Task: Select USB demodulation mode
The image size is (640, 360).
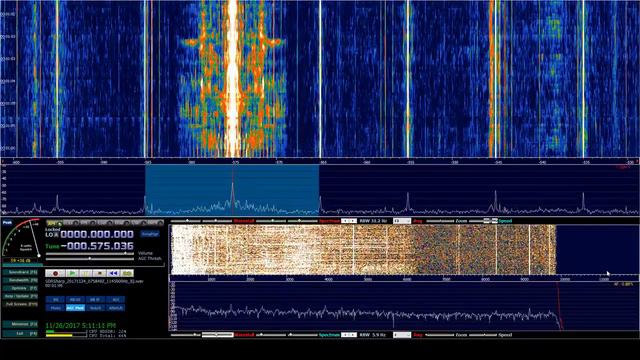Action: [x=122, y=222]
